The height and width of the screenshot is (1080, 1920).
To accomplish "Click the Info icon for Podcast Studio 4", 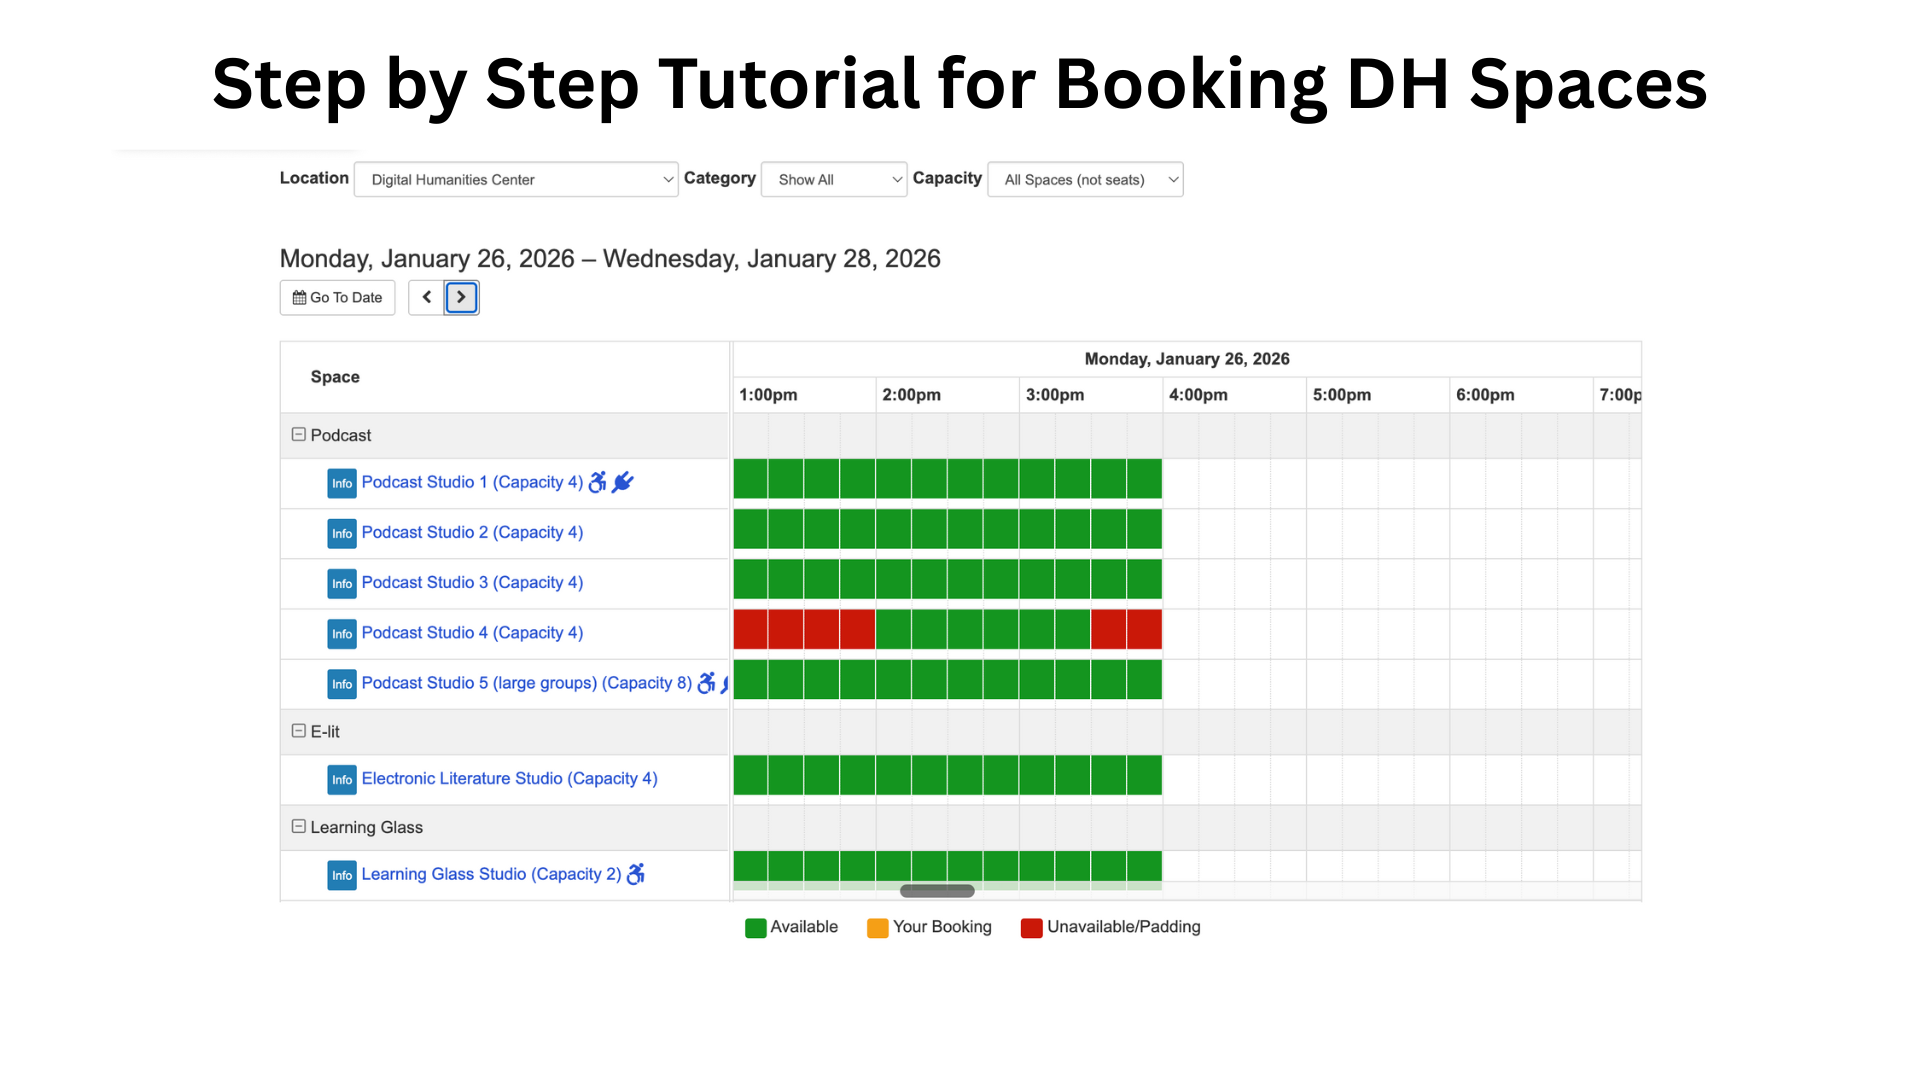I will 341,633.
